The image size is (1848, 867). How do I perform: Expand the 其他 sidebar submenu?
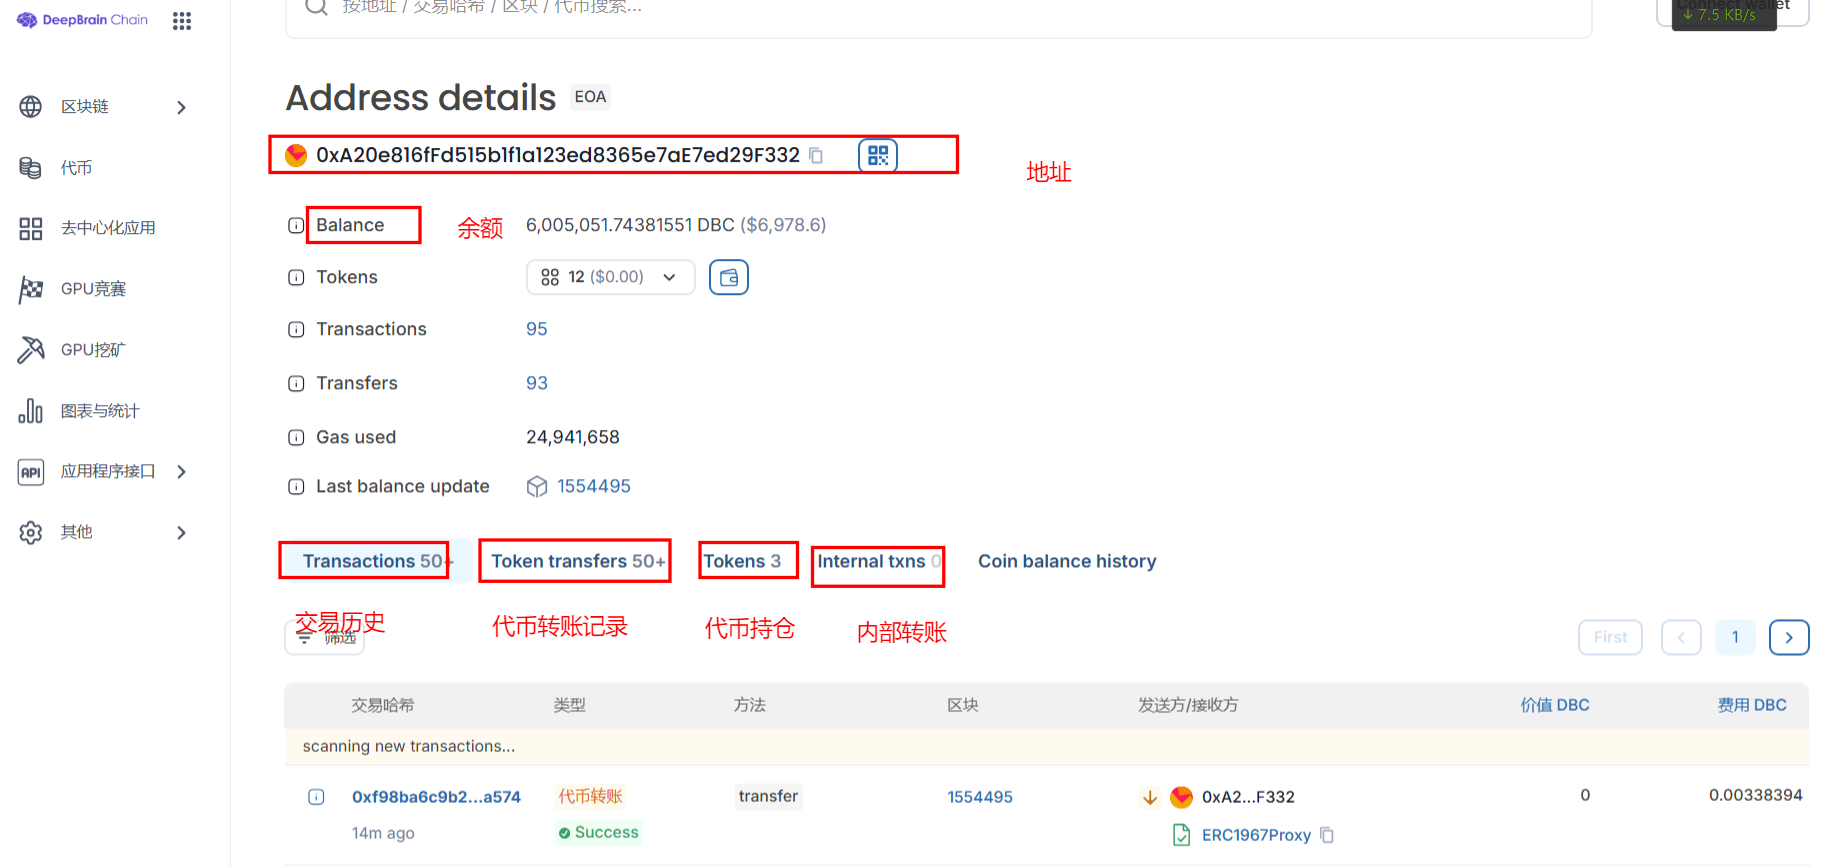tap(181, 533)
